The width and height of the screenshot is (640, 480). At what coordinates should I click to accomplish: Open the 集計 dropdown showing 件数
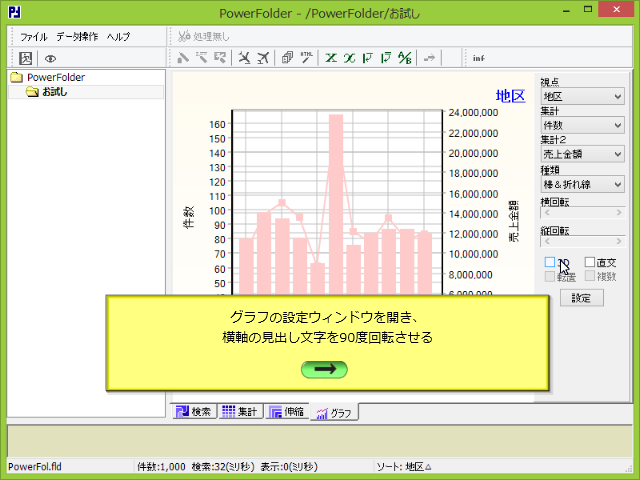(582, 125)
